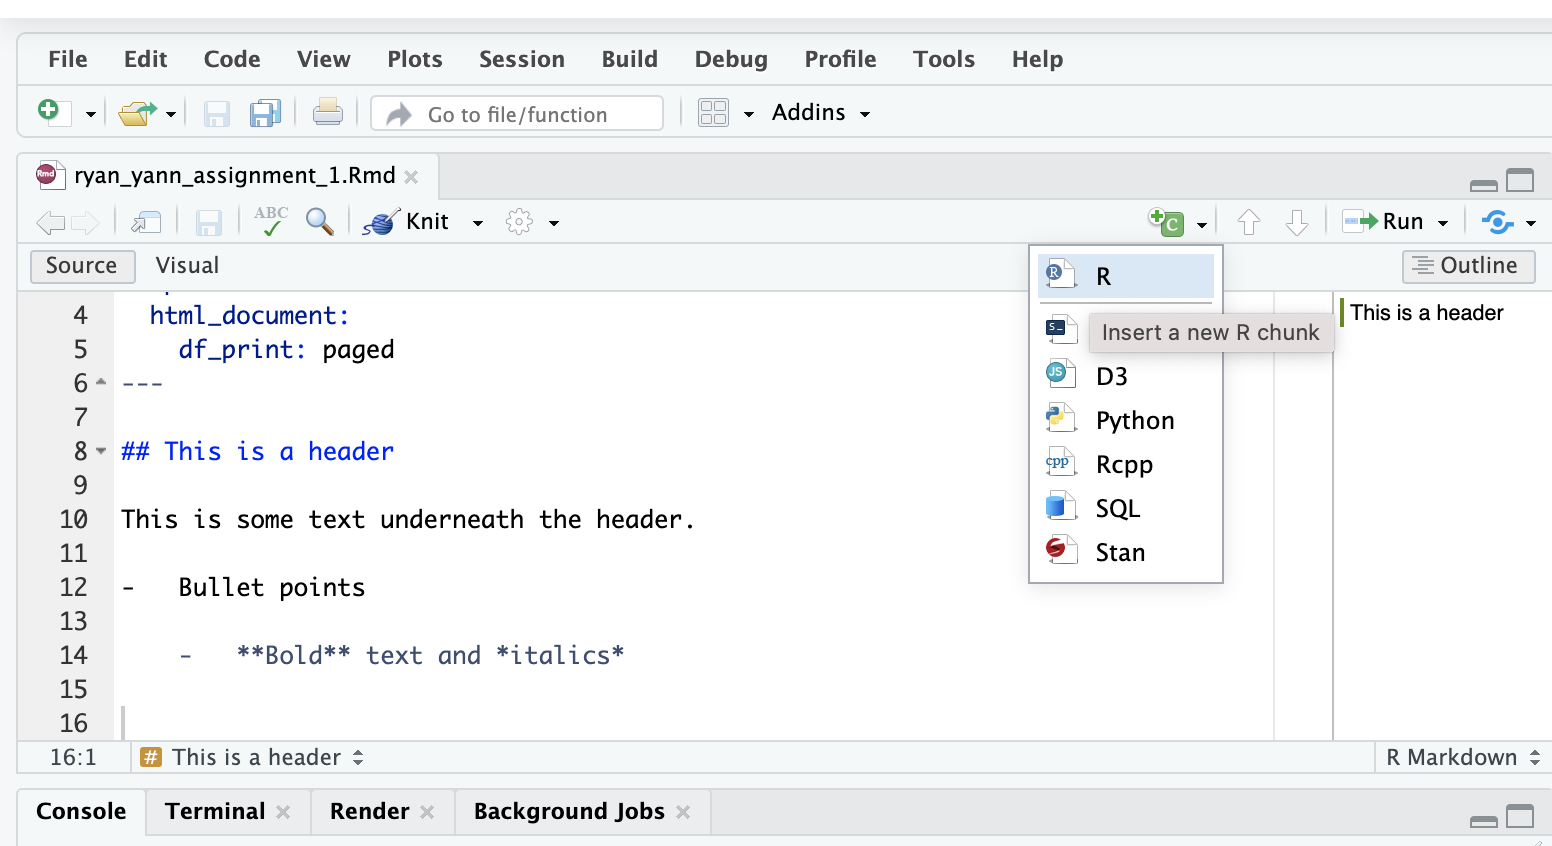The image size is (1552, 846).
Task: Toggle the document Outline pane
Action: [1467, 266]
